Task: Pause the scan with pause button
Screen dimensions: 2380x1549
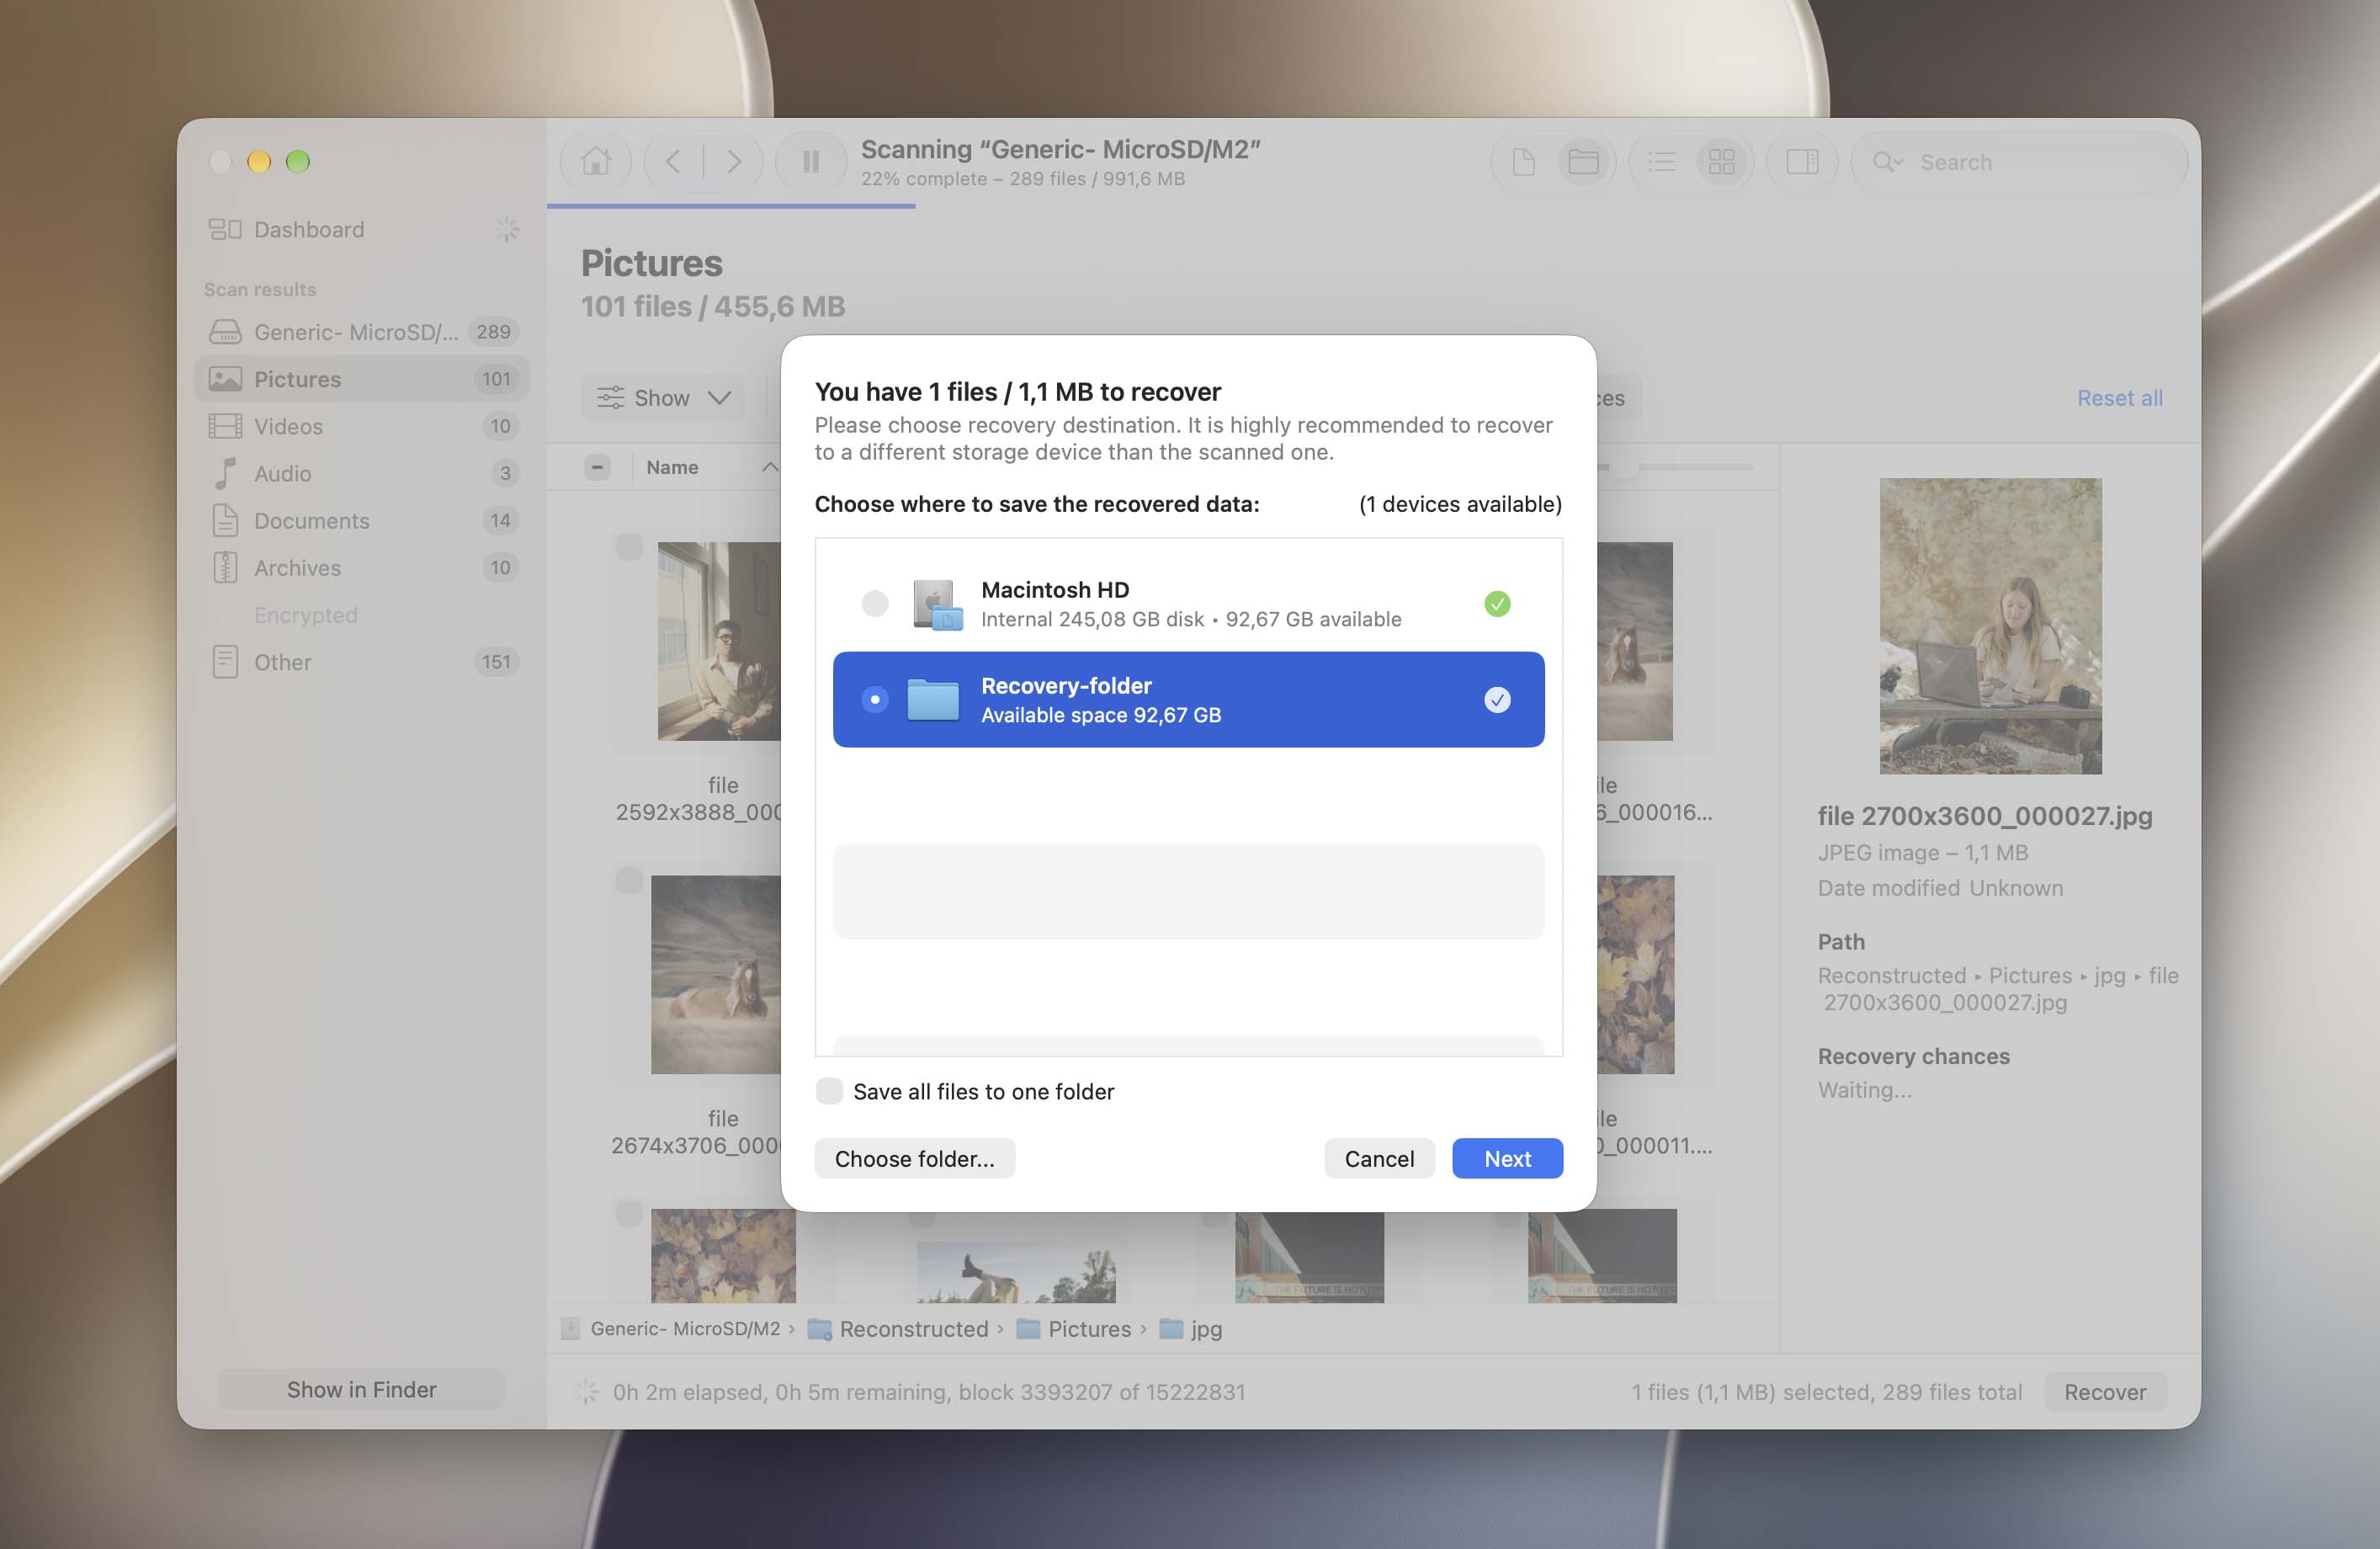Action: (x=811, y=161)
